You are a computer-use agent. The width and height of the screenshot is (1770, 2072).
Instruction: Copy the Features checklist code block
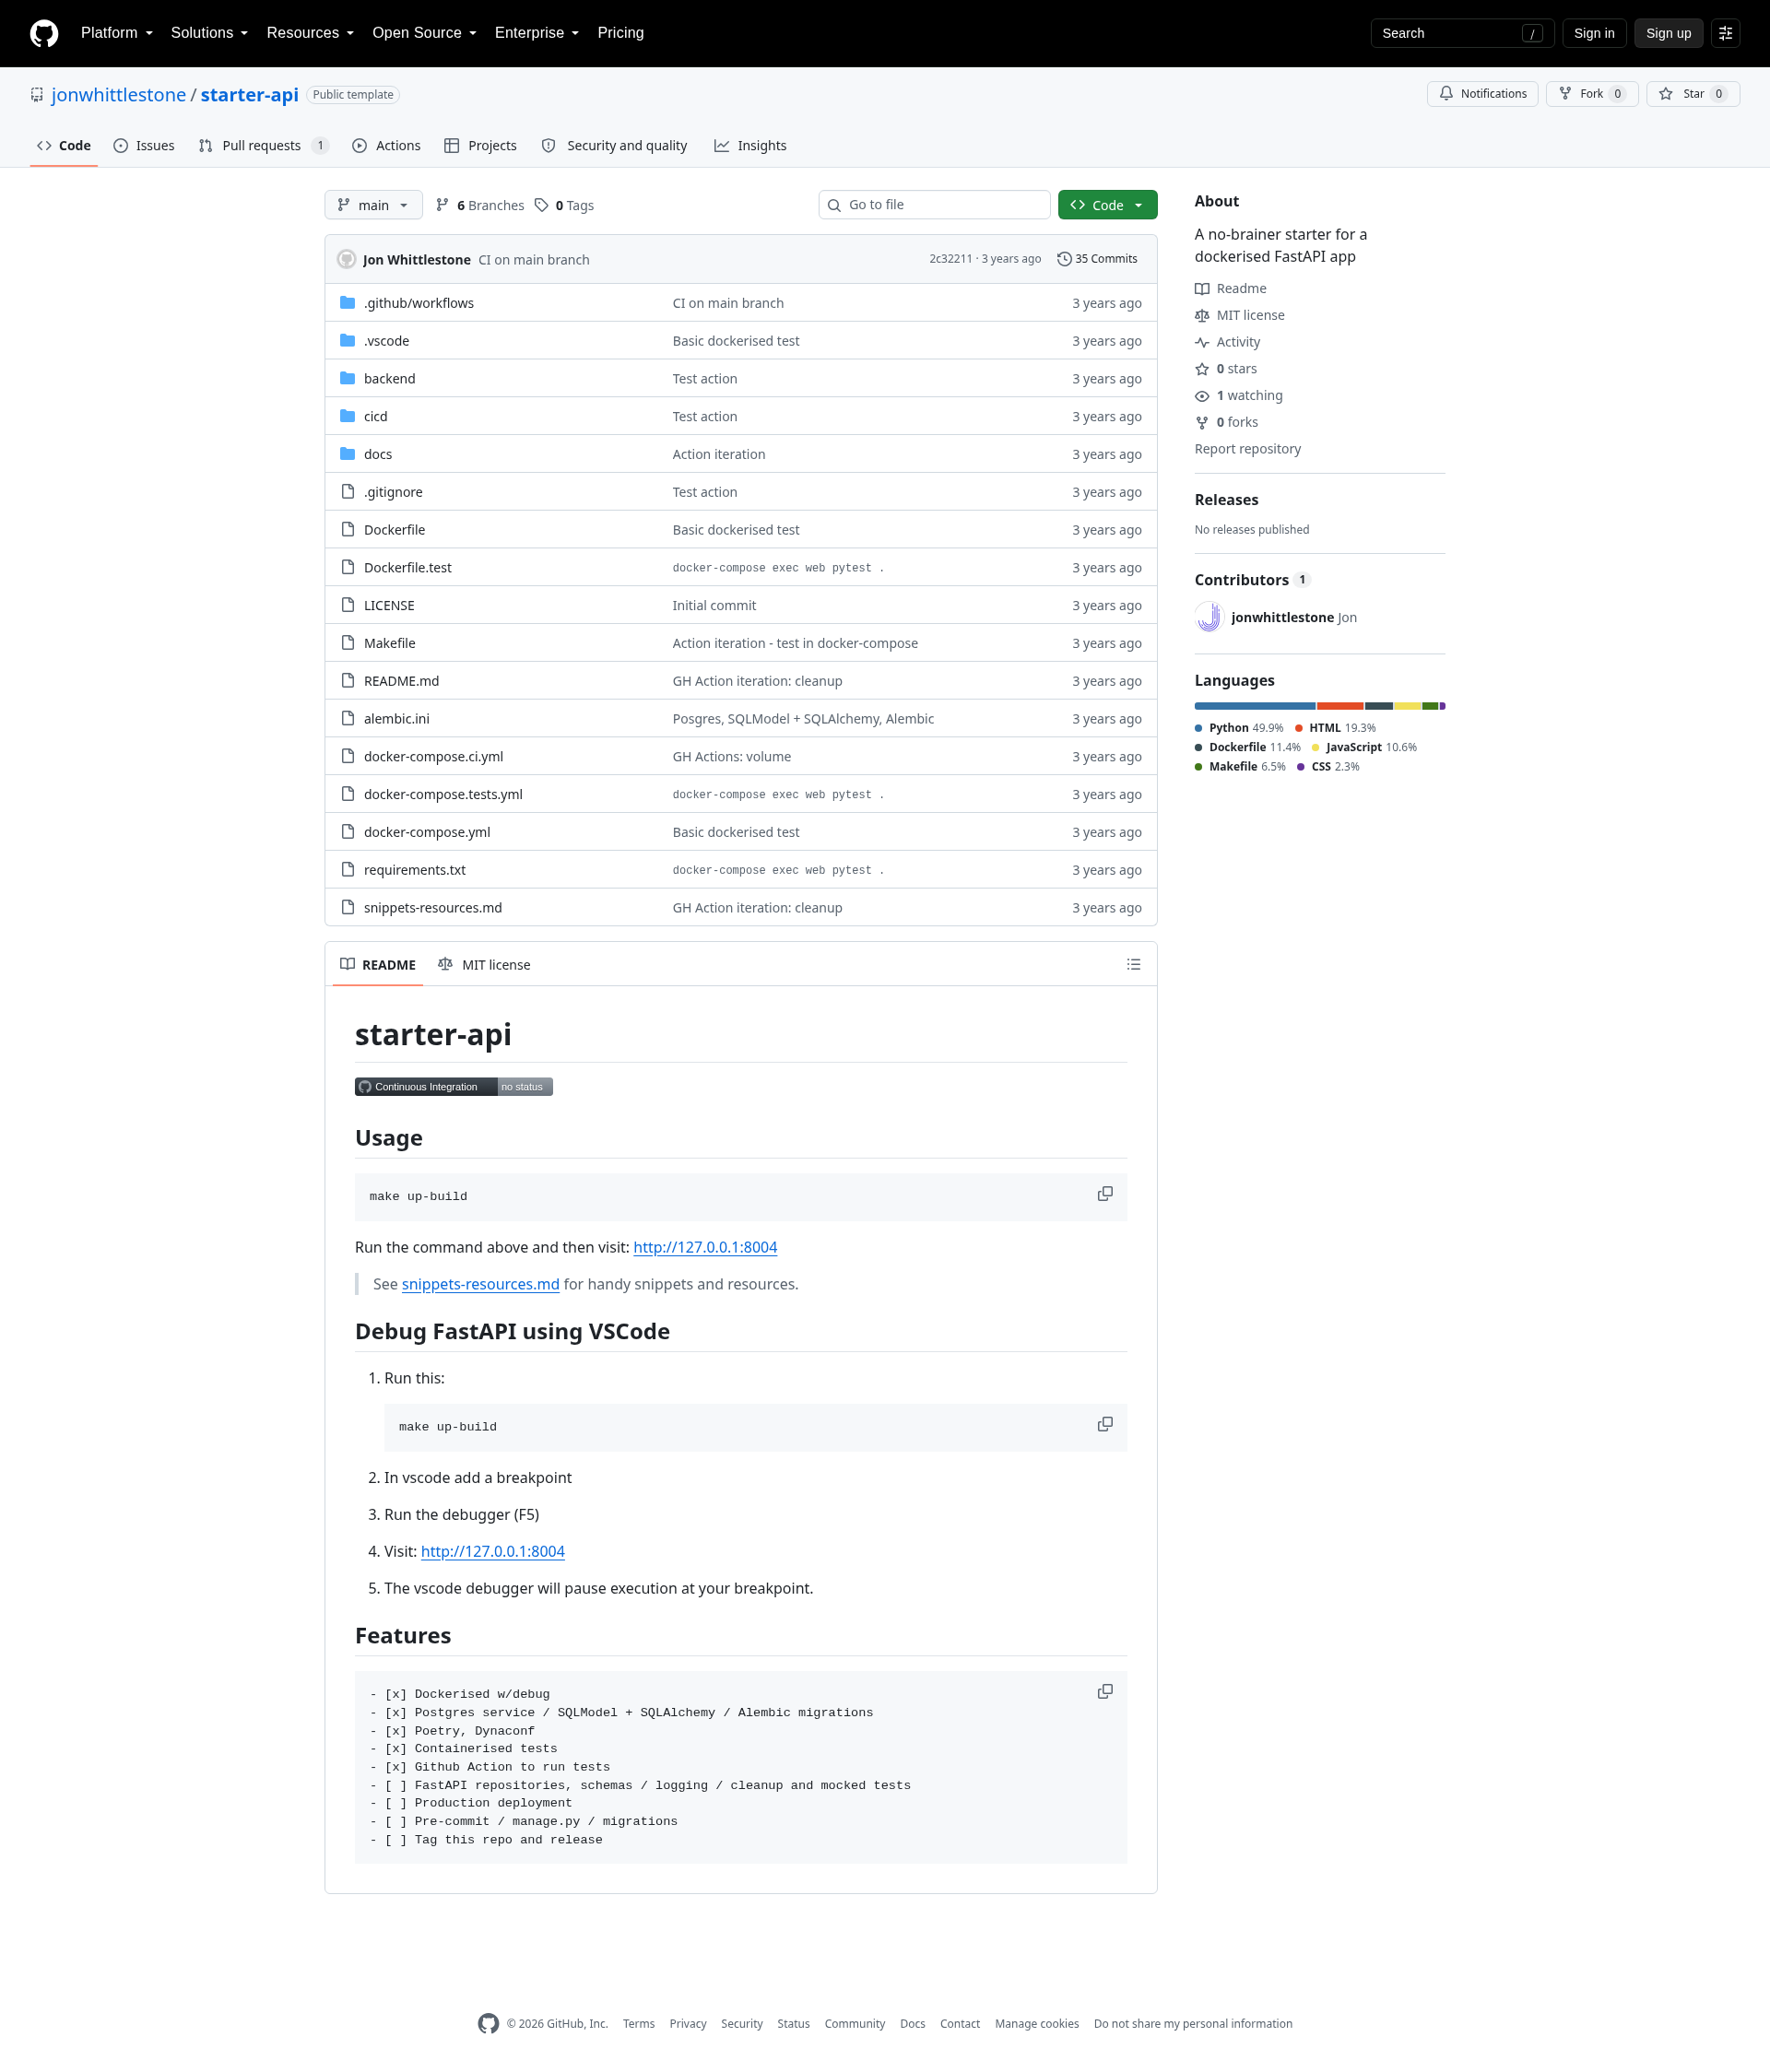(x=1105, y=1692)
